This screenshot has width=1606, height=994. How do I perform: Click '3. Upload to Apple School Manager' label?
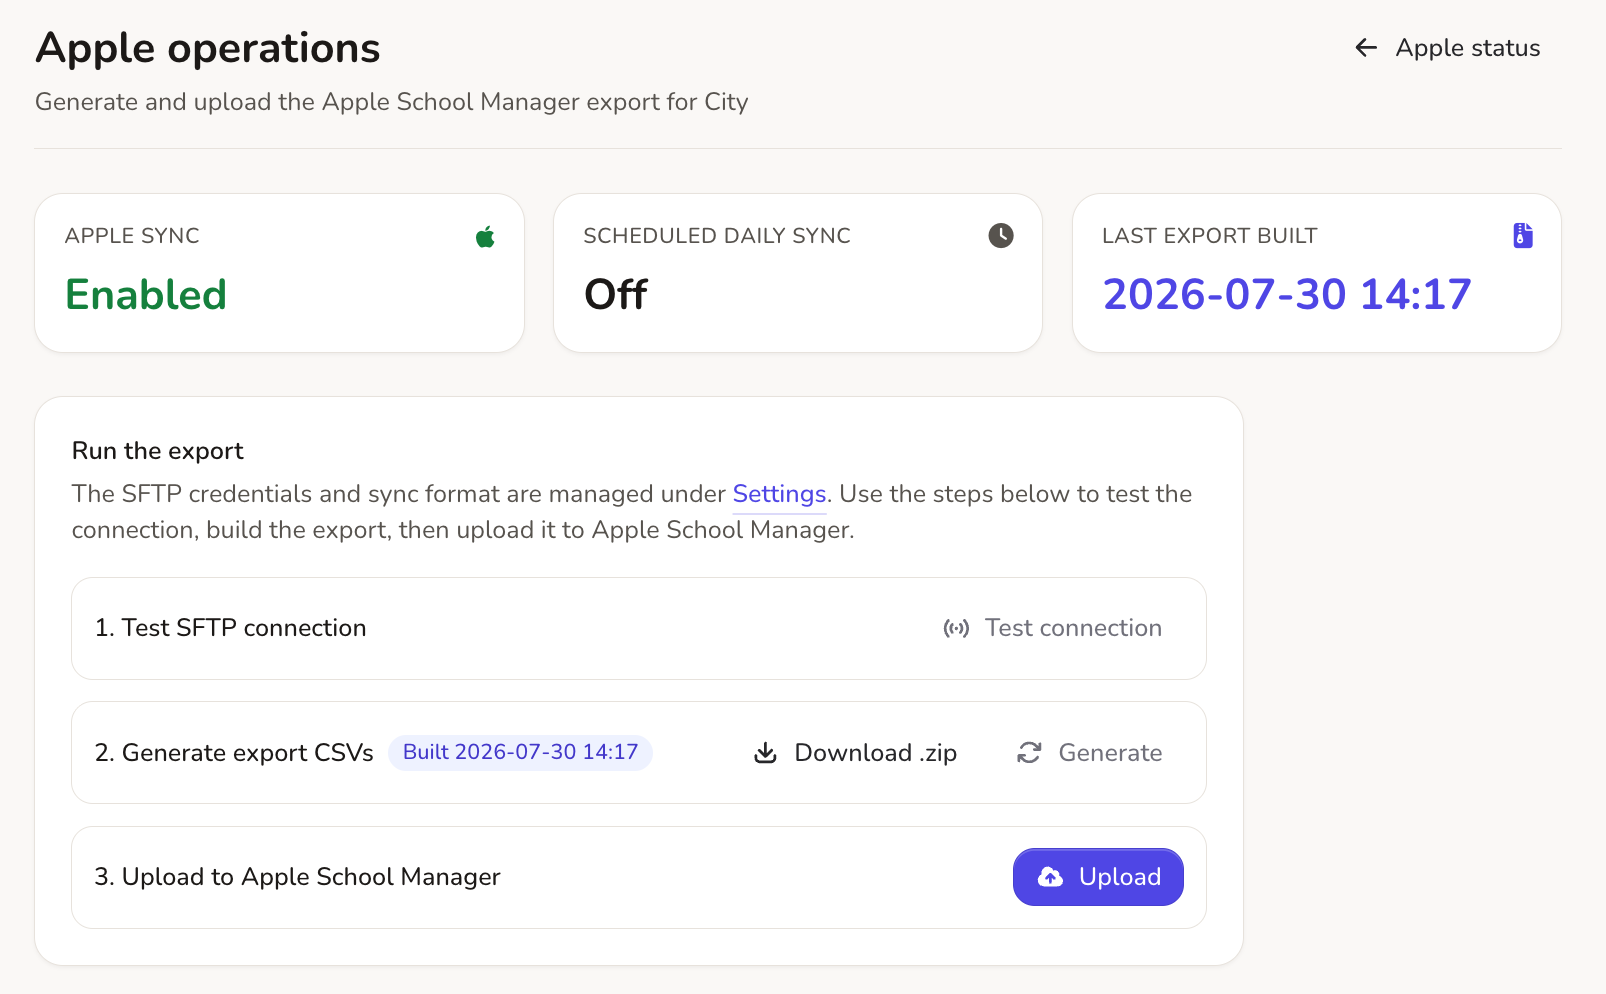[x=297, y=877]
